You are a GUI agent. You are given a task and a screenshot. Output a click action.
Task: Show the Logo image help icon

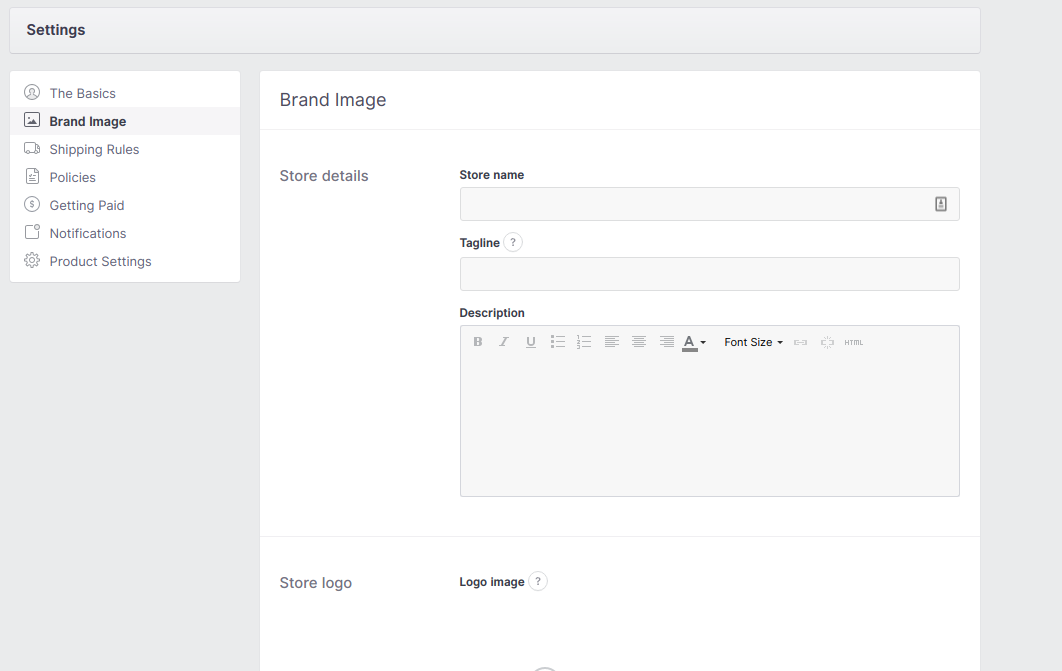pos(538,581)
